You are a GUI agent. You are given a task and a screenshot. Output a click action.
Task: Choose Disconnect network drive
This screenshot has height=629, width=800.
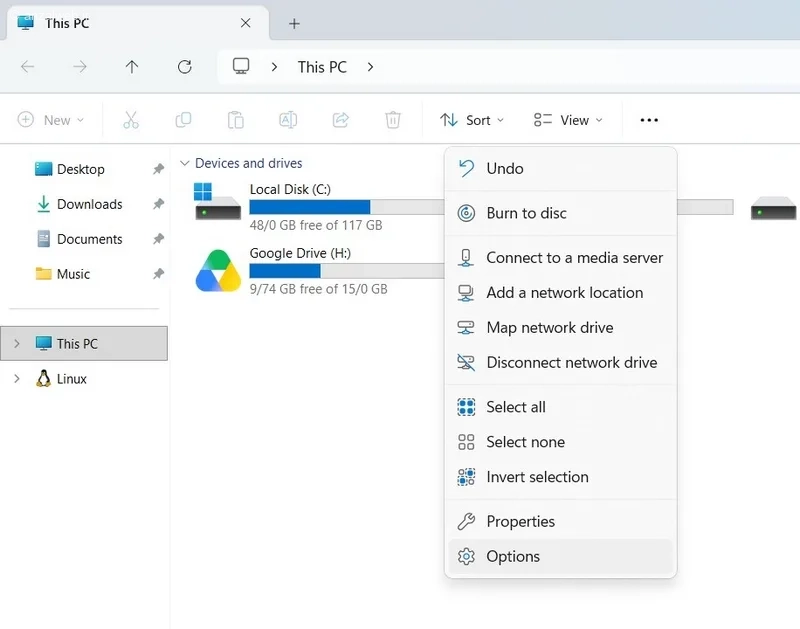(561, 363)
